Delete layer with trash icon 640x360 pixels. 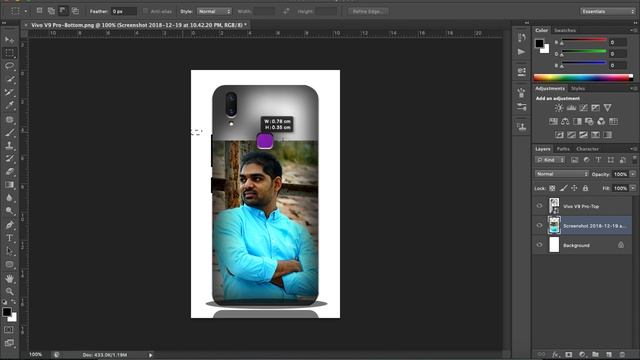(x=622, y=354)
